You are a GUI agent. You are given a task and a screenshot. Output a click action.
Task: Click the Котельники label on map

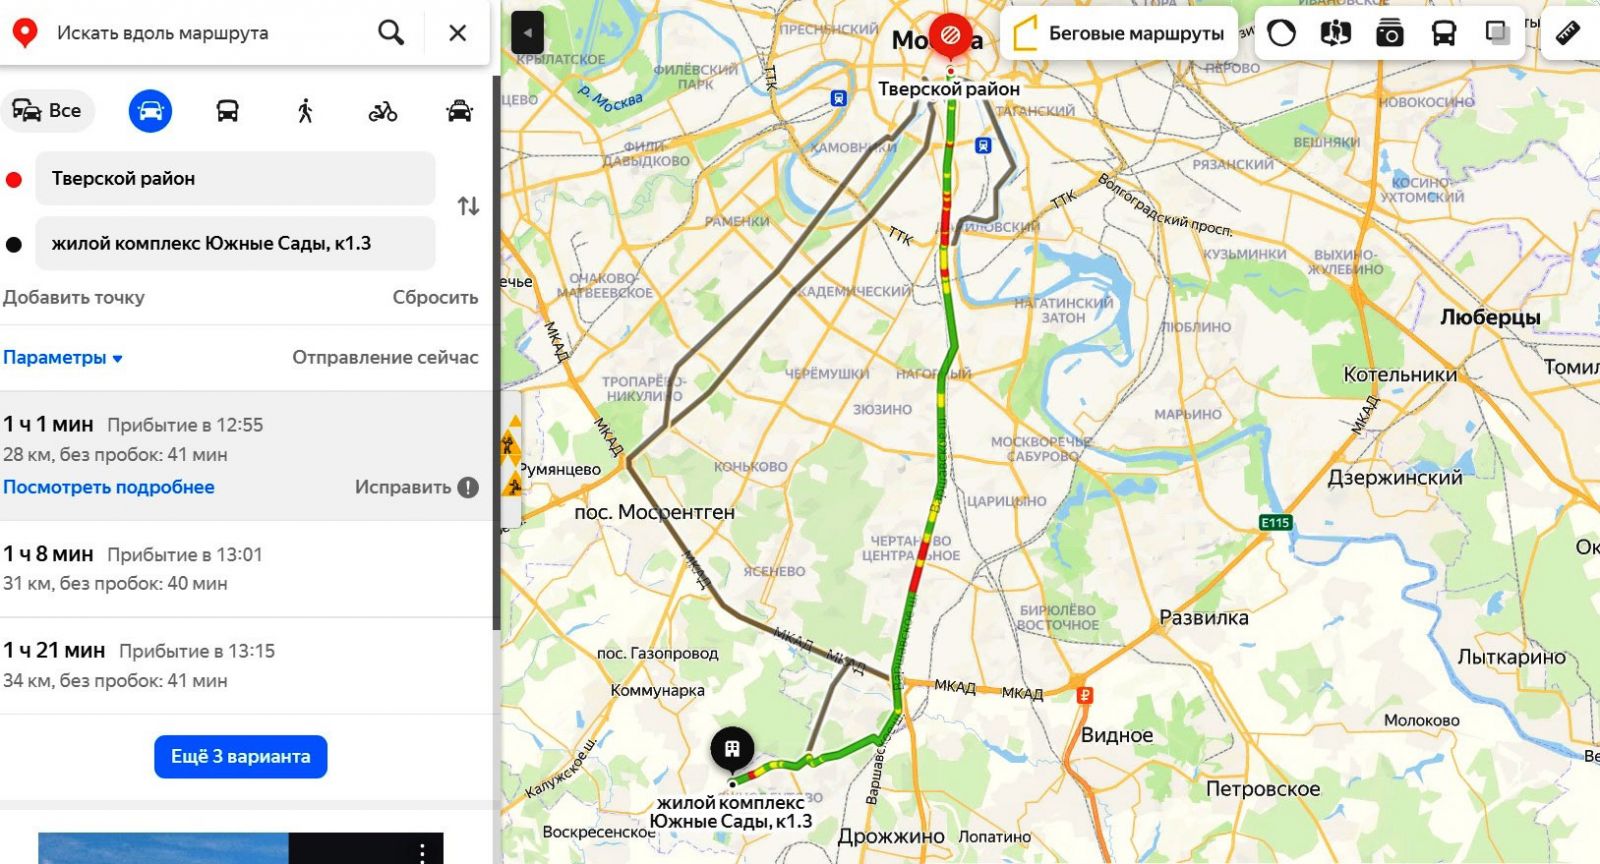1400,375
